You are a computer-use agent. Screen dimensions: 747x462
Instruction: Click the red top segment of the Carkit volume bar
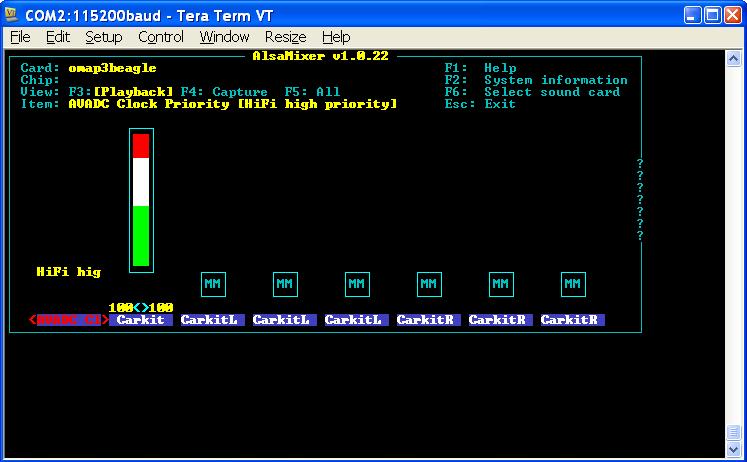click(x=141, y=146)
